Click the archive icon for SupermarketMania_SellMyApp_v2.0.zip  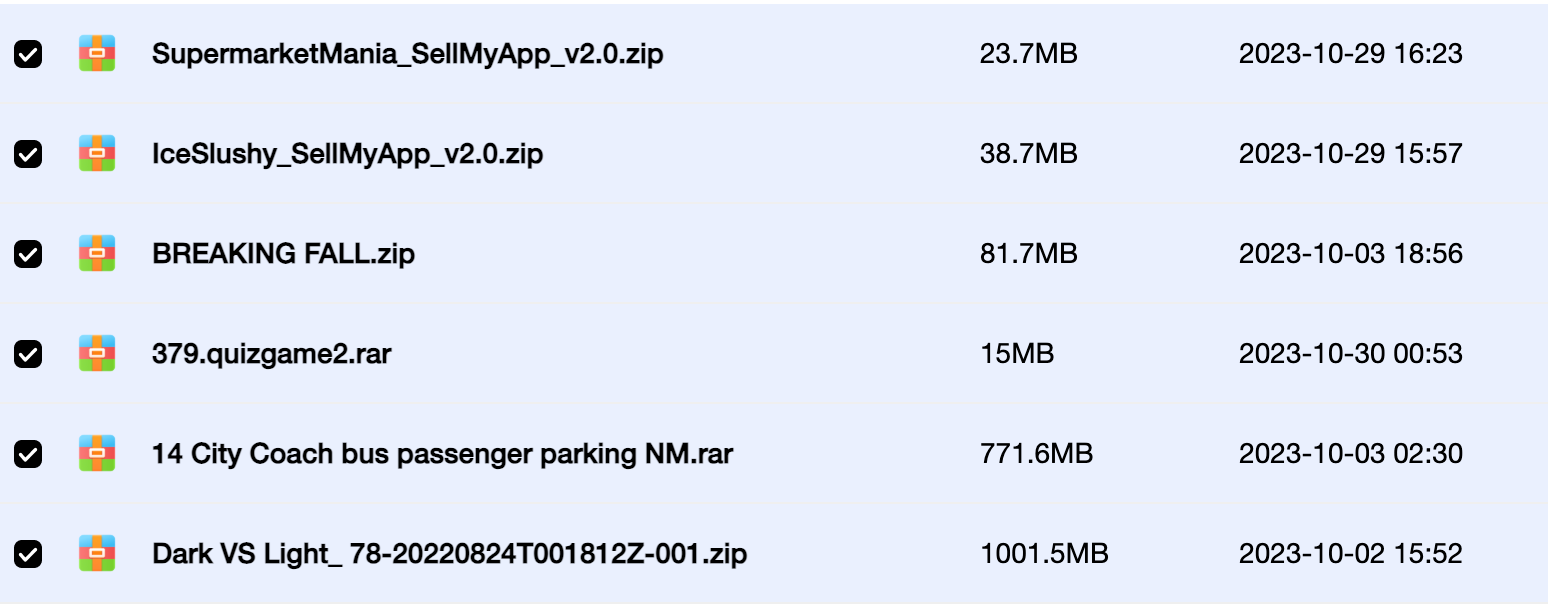pos(97,53)
